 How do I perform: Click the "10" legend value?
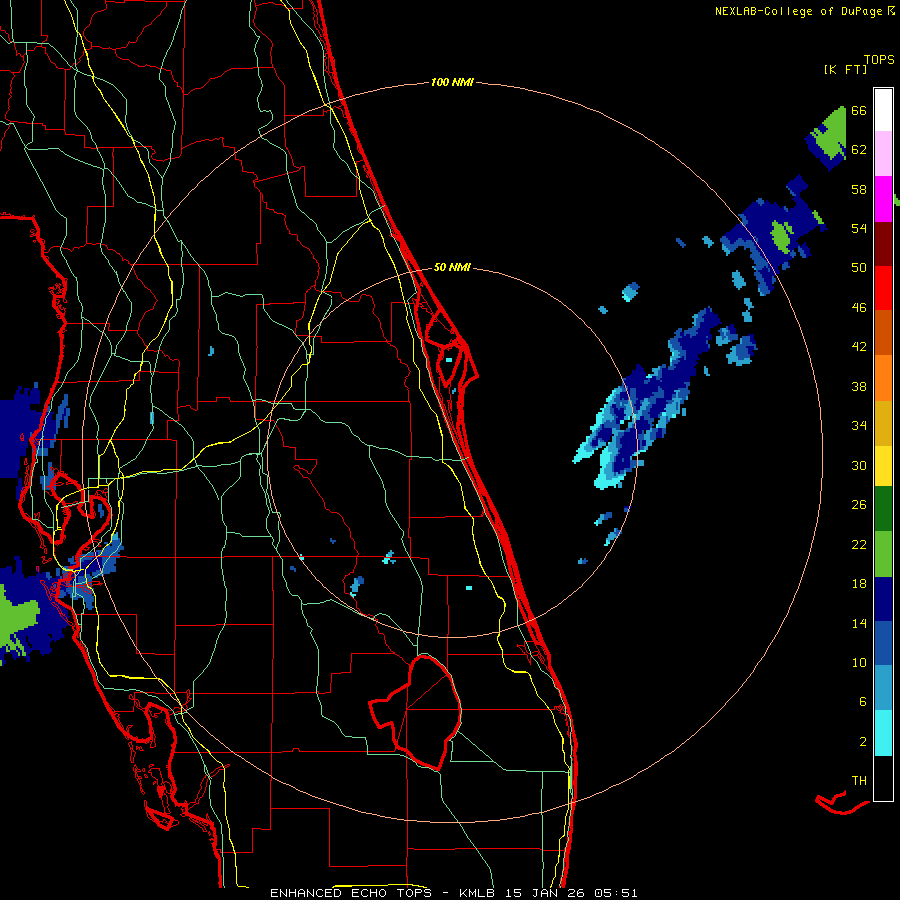(859, 662)
